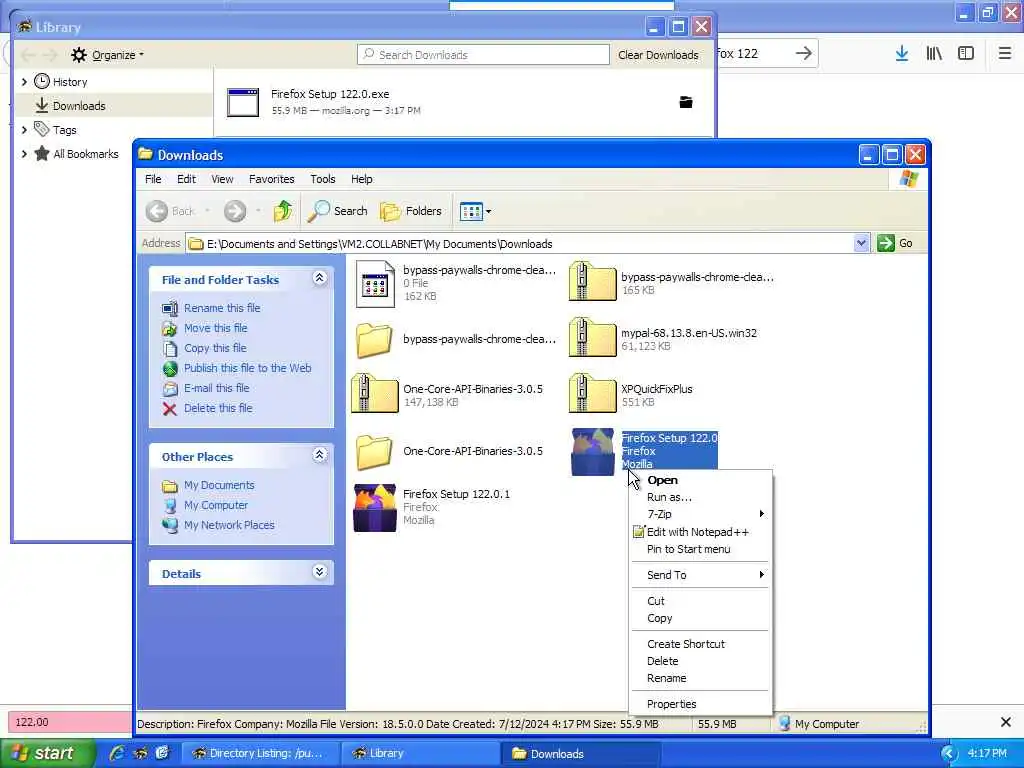Select XPQuickFixPlus zip icon
Image resolution: width=1024 pixels, height=768 pixels.
(x=592, y=393)
